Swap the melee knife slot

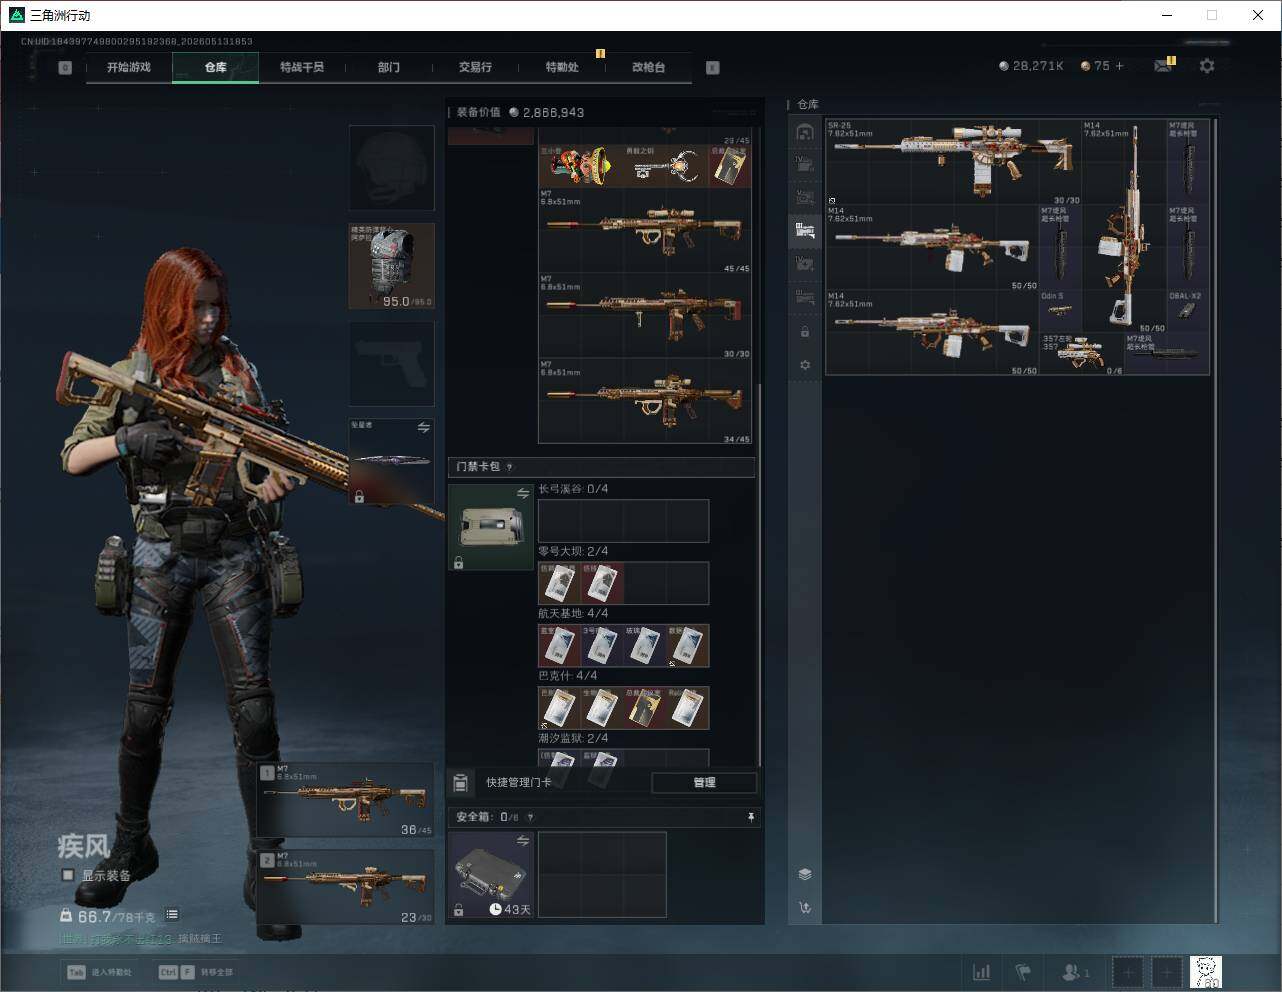(x=424, y=428)
